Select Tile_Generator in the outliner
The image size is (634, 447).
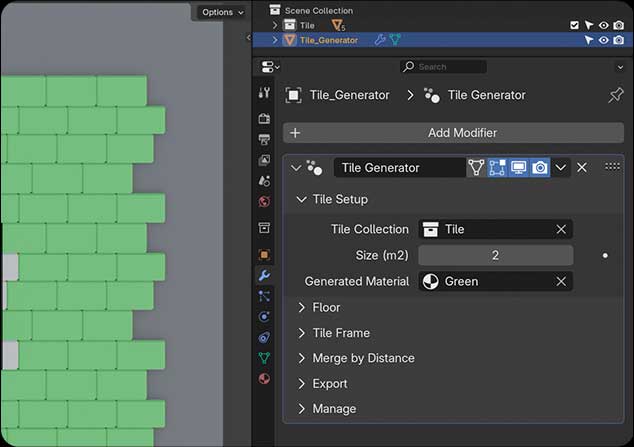click(329, 40)
